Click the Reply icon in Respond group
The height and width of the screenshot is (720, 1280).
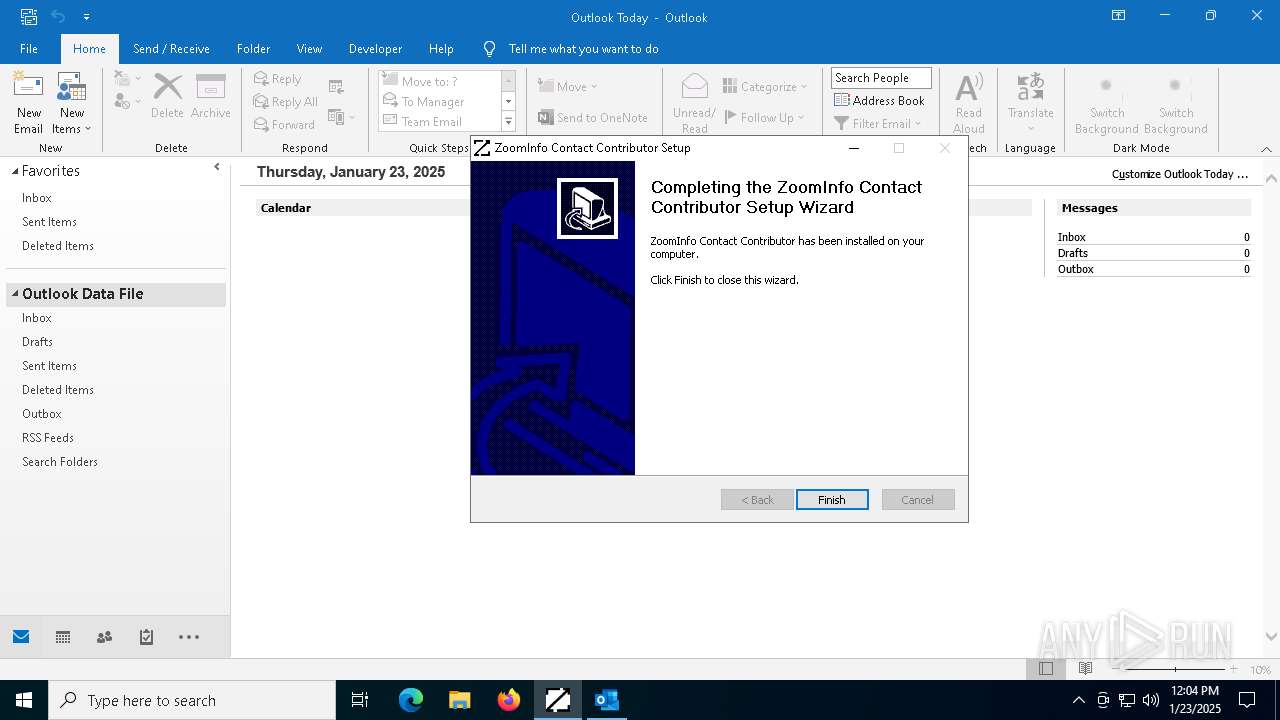point(277,79)
